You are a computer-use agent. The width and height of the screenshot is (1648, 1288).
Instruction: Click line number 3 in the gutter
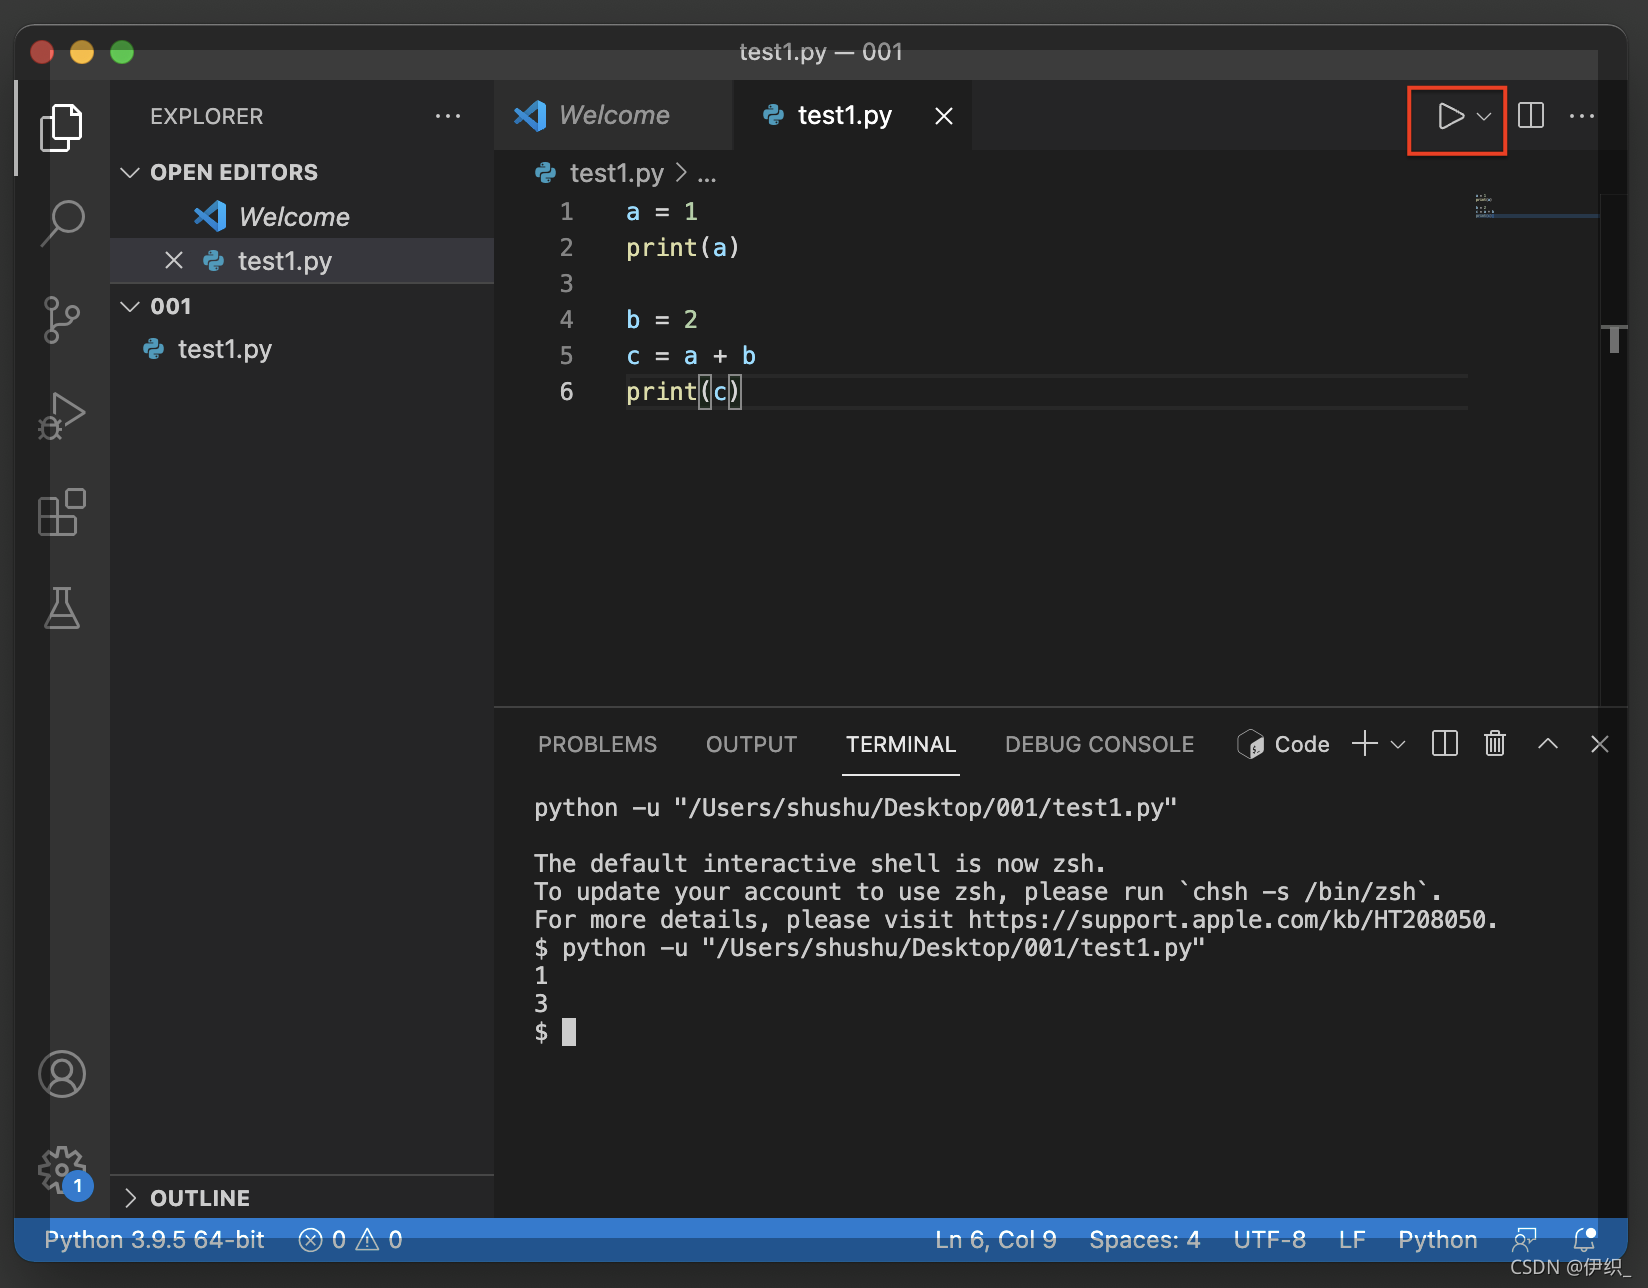(x=566, y=284)
